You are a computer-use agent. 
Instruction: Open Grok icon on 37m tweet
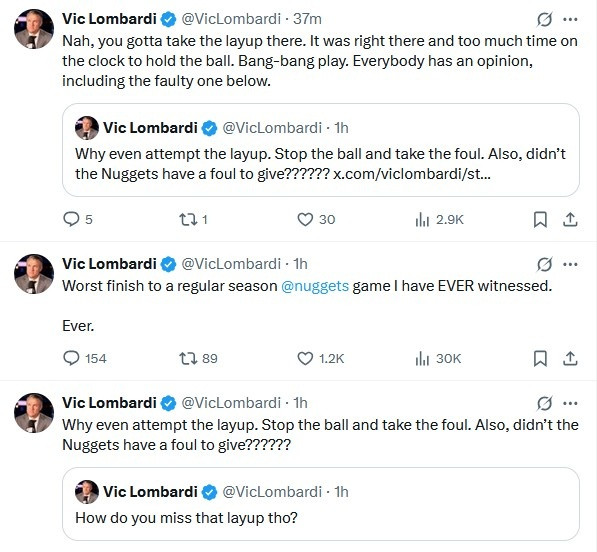coord(544,19)
